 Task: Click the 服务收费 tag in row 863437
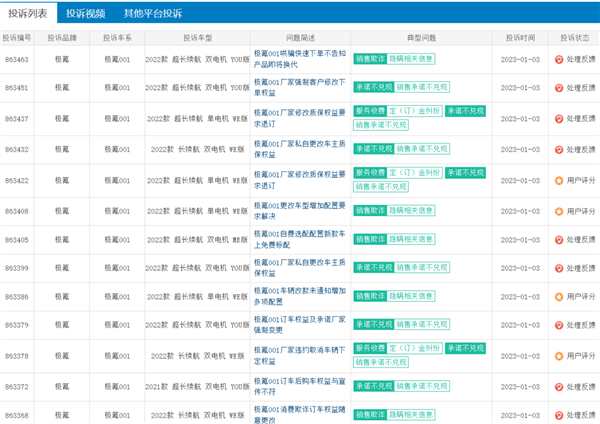coord(370,111)
